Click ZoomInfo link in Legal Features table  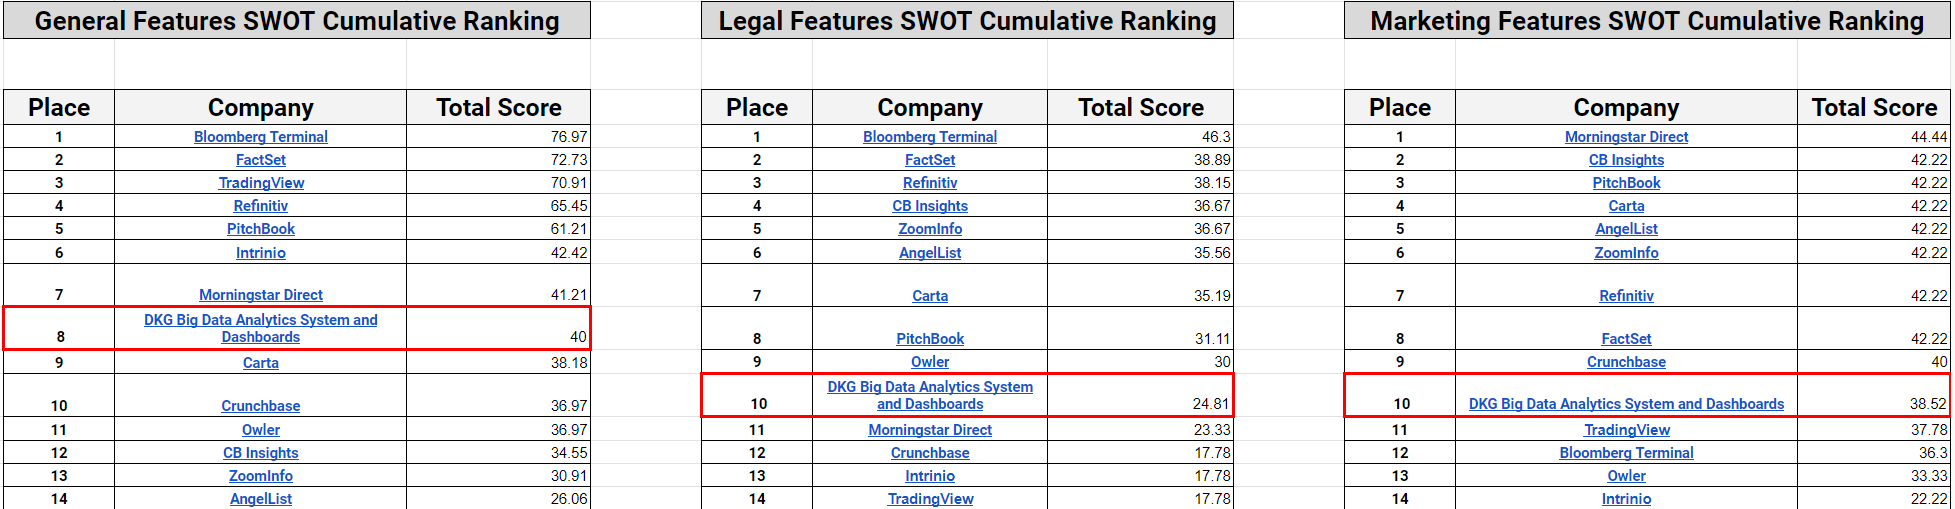[x=929, y=229]
